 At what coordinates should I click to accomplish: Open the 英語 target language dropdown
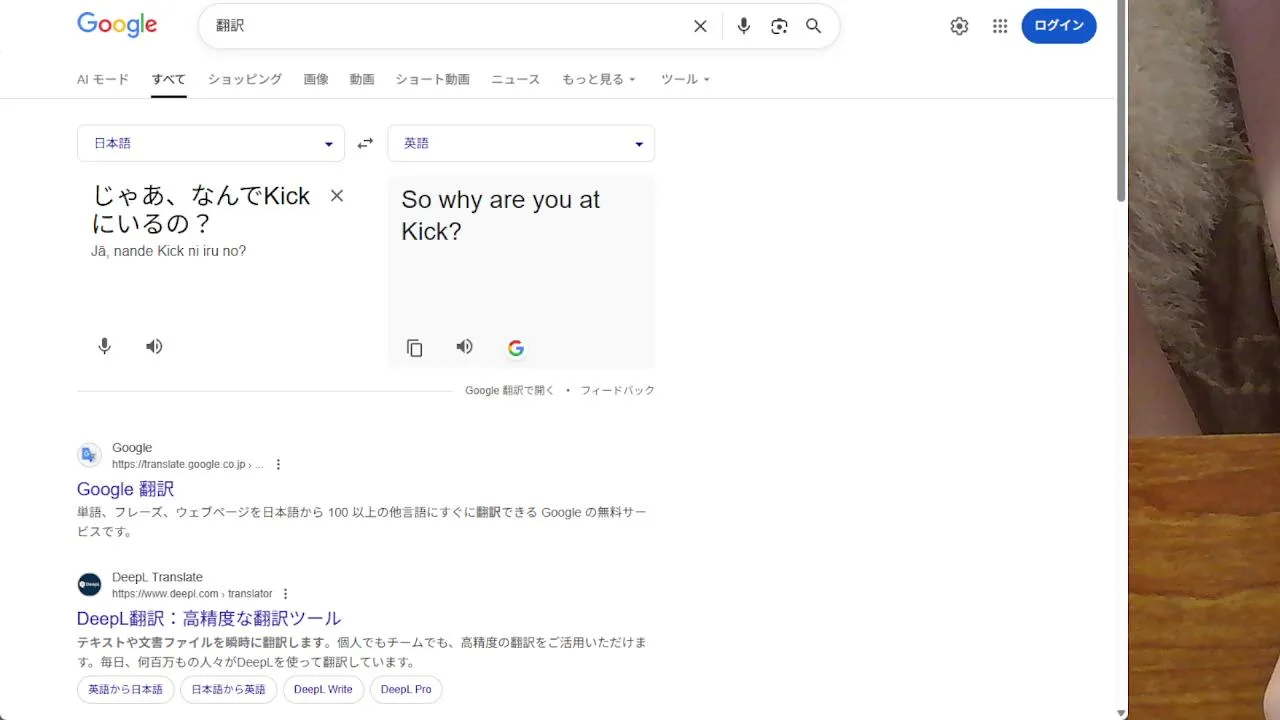coord(521,143)
